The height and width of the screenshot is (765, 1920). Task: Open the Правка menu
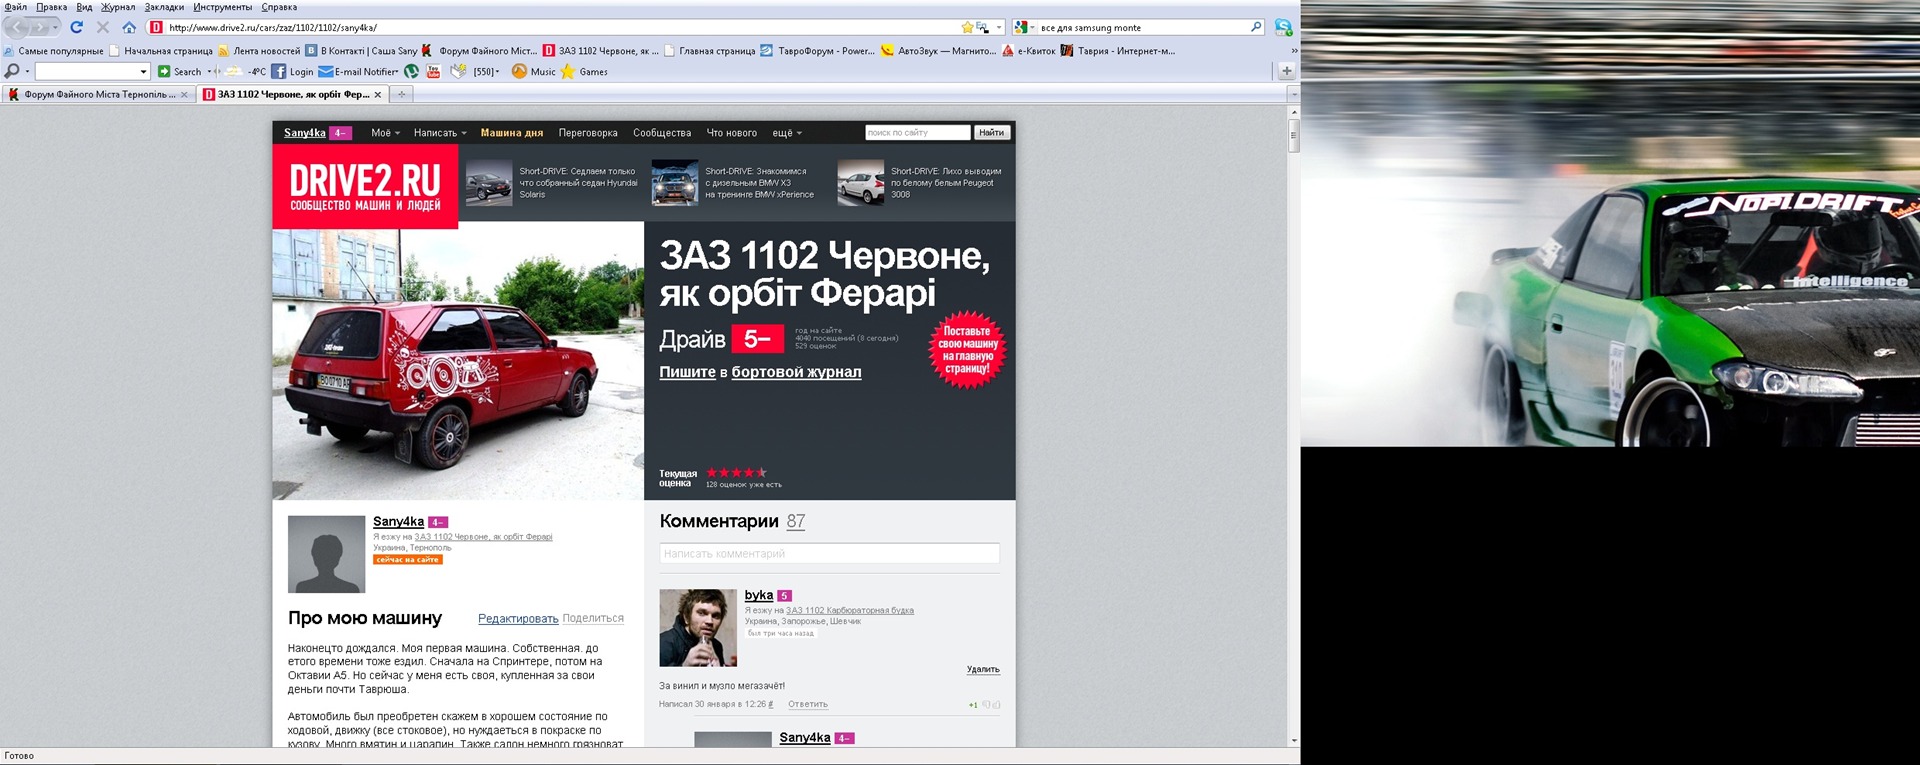point(51,7)
